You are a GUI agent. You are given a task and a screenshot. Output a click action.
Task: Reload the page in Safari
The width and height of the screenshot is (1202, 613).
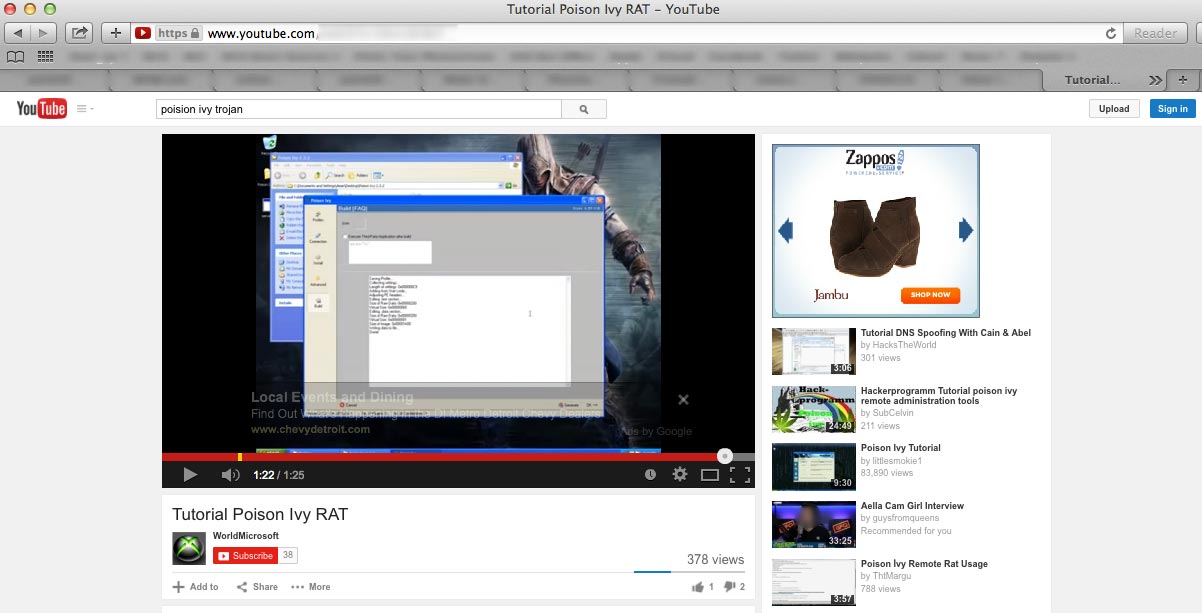[1111, 33]
